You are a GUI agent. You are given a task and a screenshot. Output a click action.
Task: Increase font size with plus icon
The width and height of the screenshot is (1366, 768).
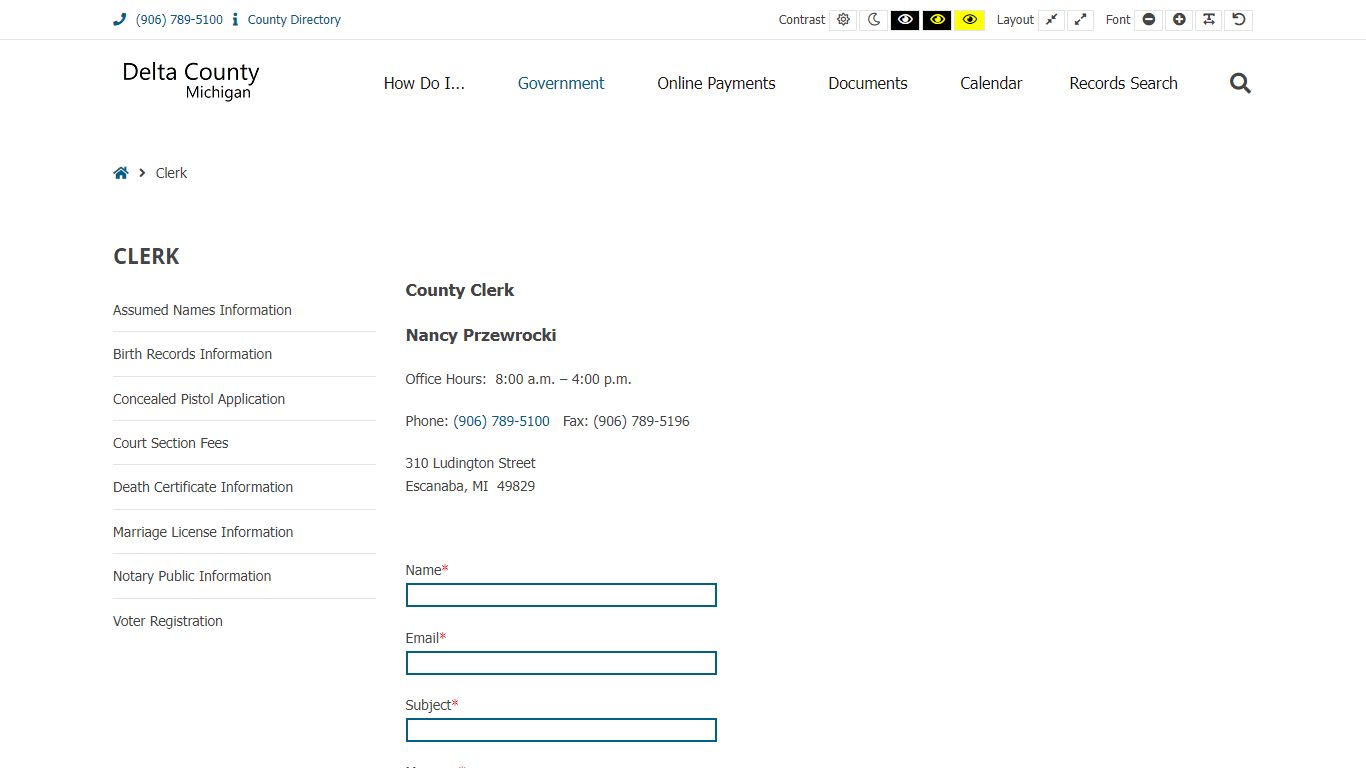click(1178, 19)
